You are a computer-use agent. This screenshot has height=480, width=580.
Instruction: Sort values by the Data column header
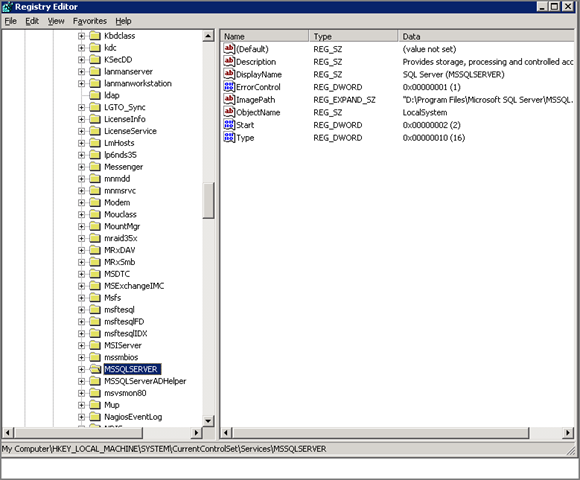click(486, 36)
